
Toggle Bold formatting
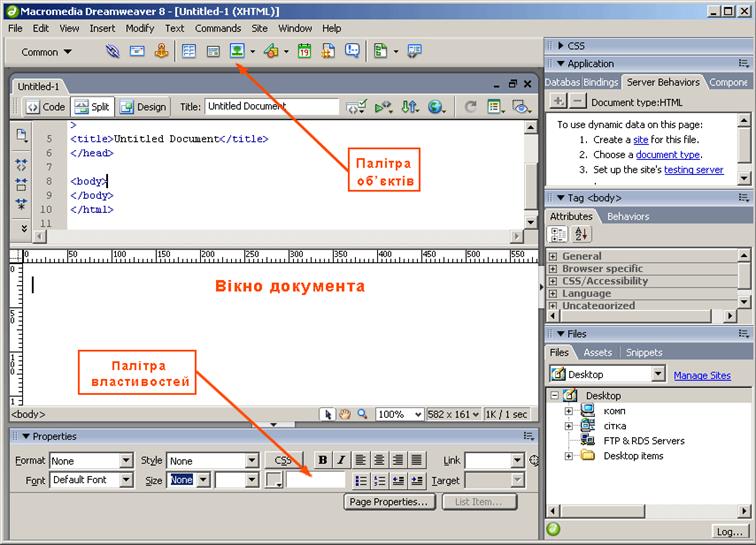323,460
